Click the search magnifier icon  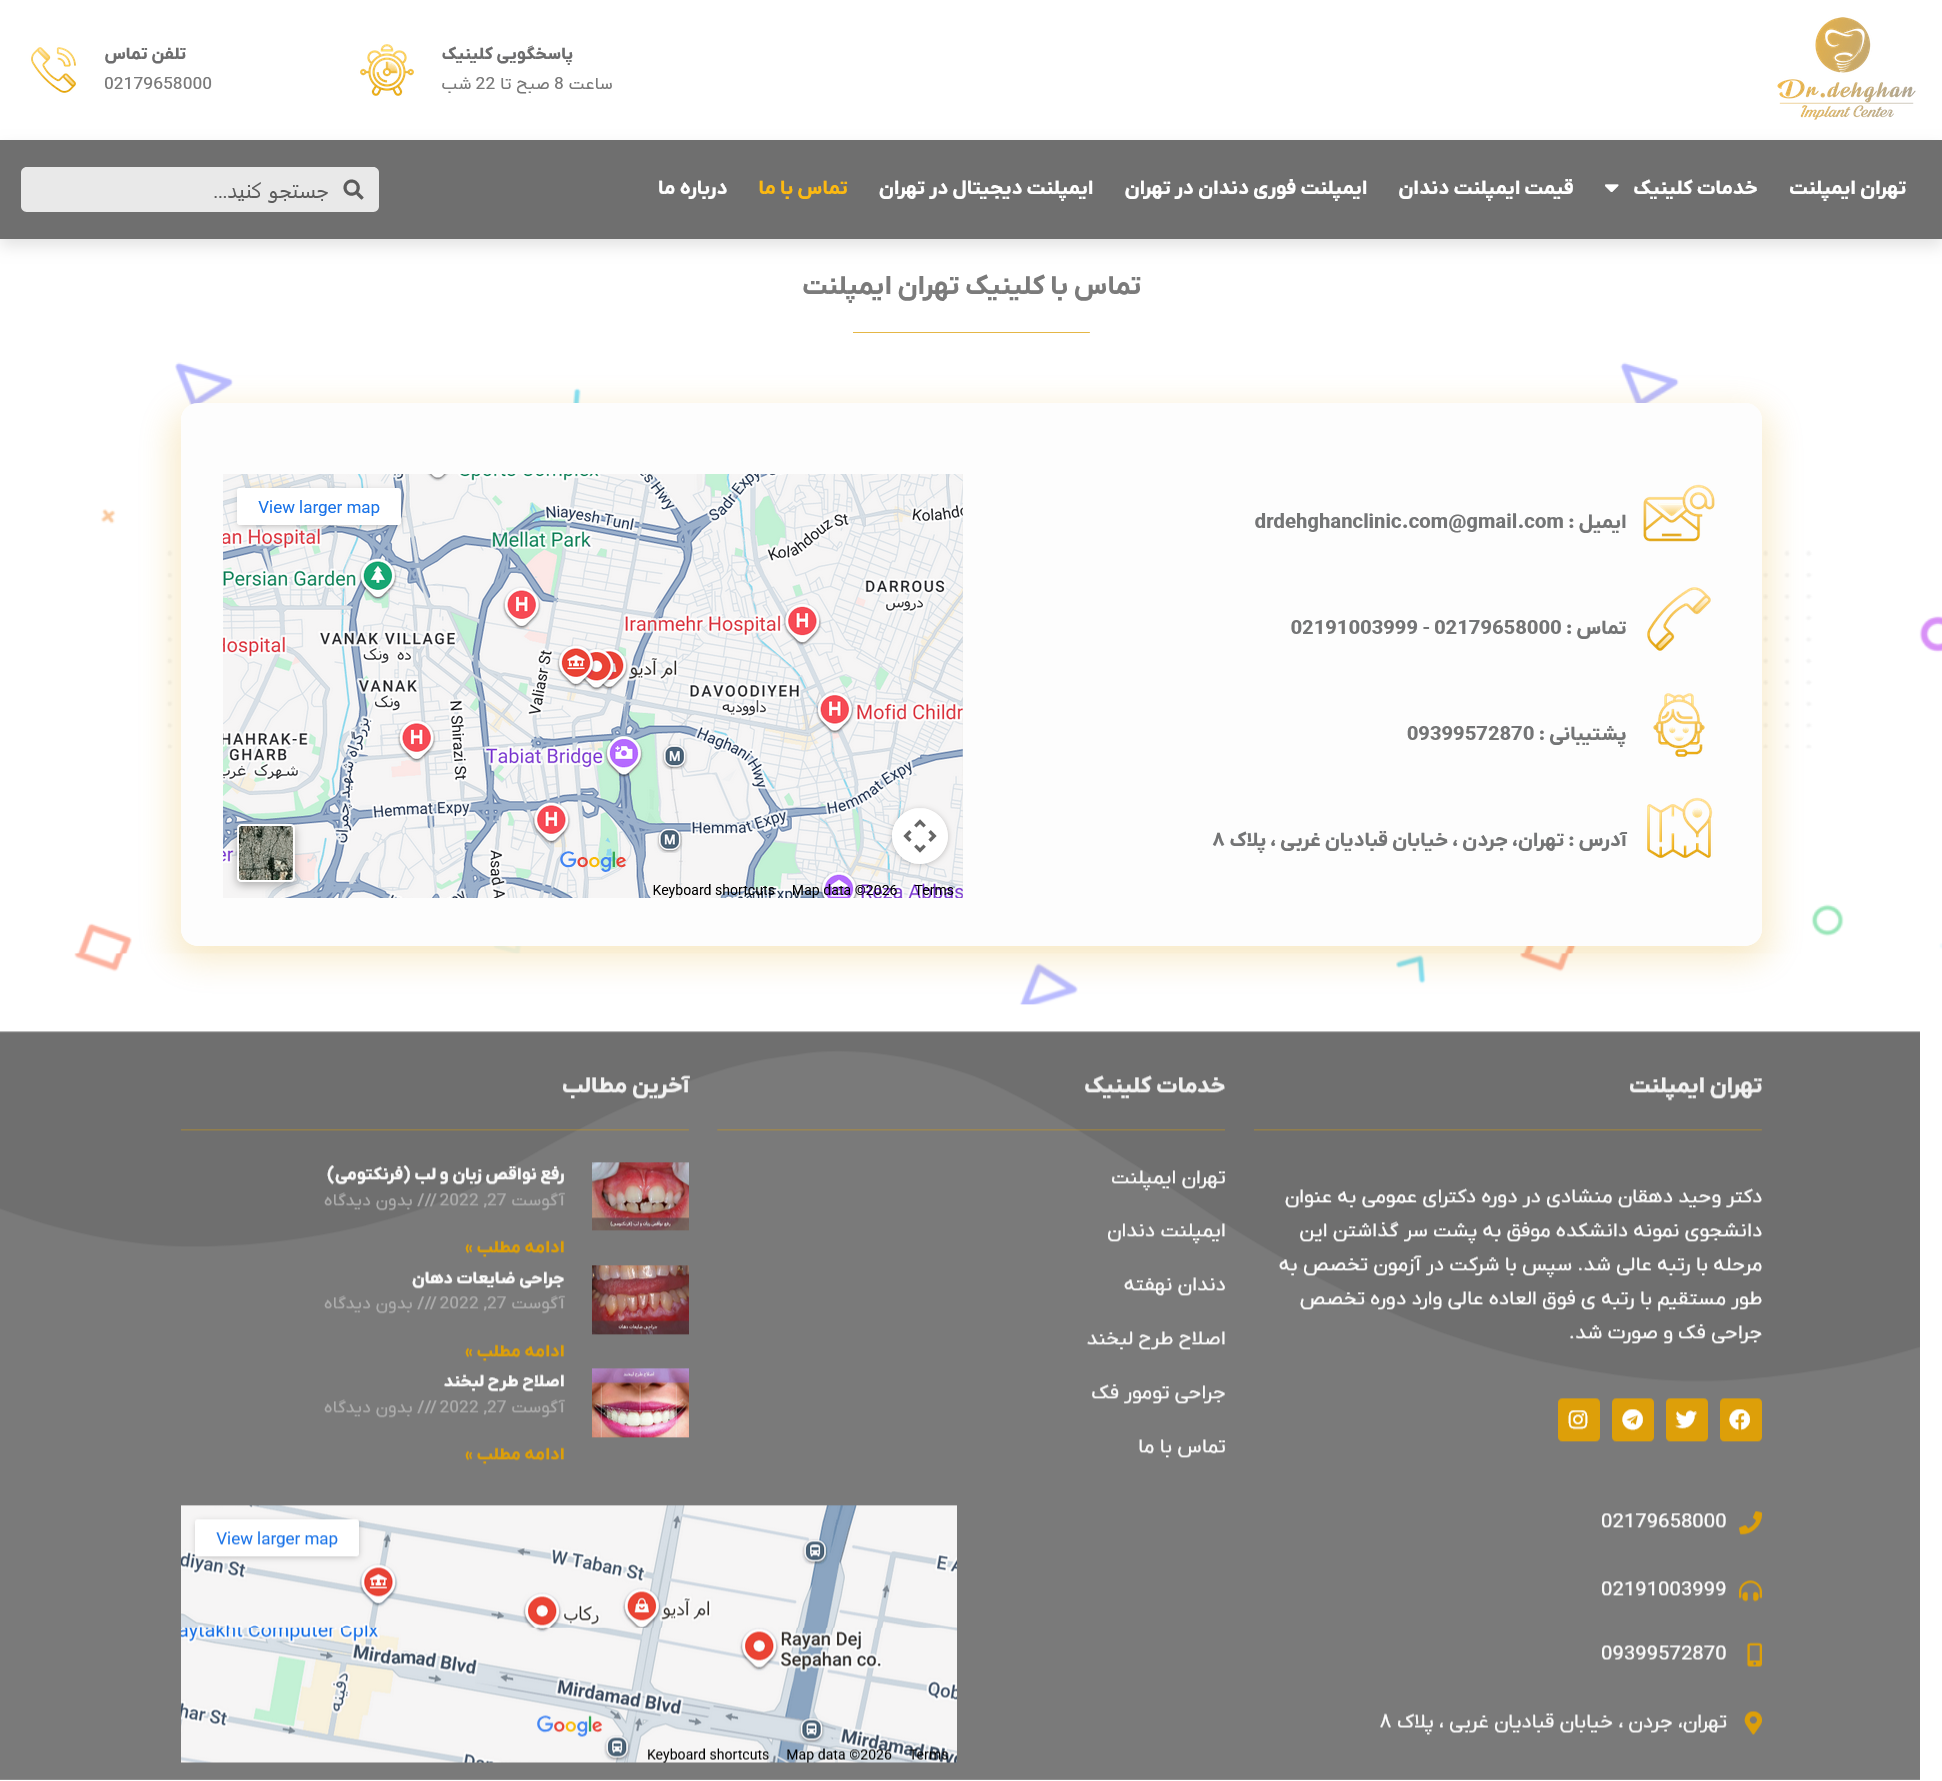coord(353,189)
